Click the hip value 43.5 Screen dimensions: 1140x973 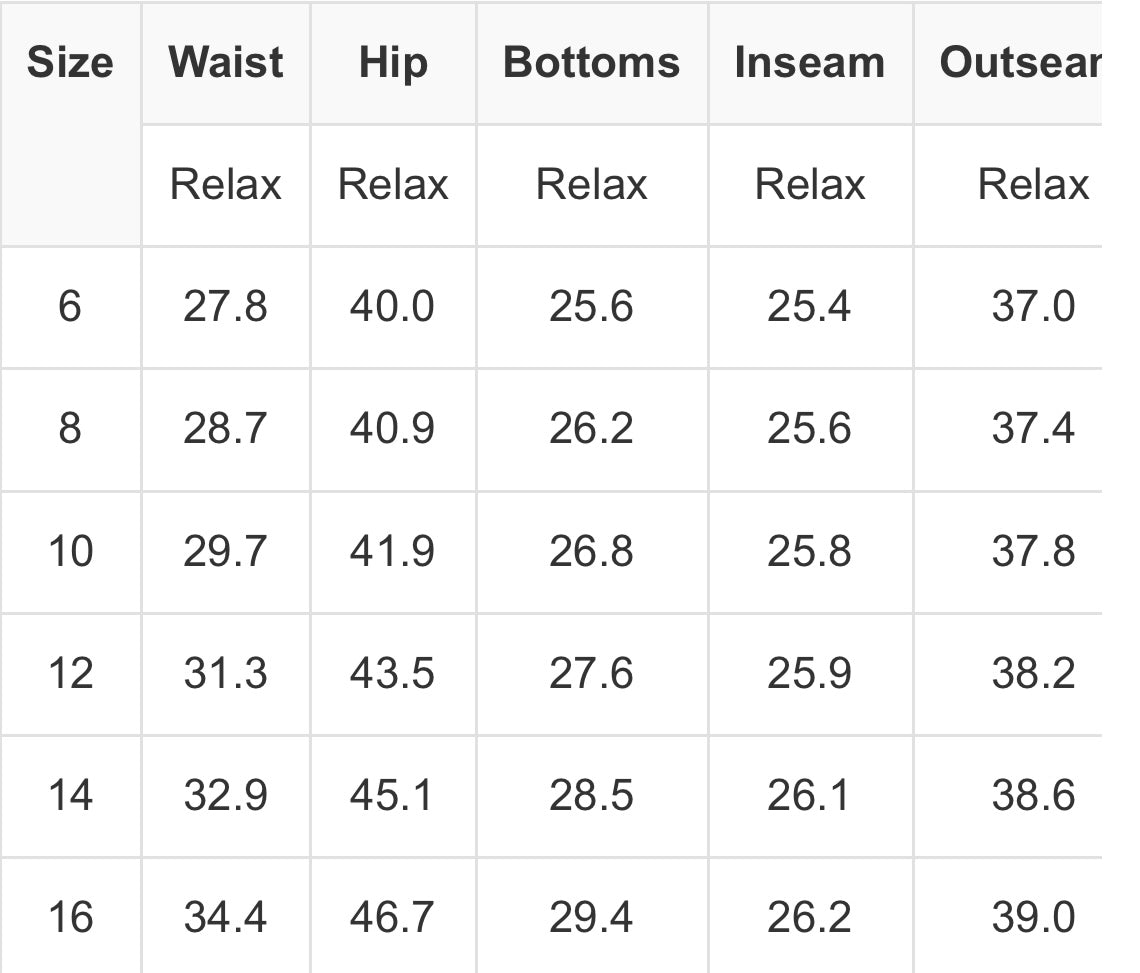click(393, 673)
